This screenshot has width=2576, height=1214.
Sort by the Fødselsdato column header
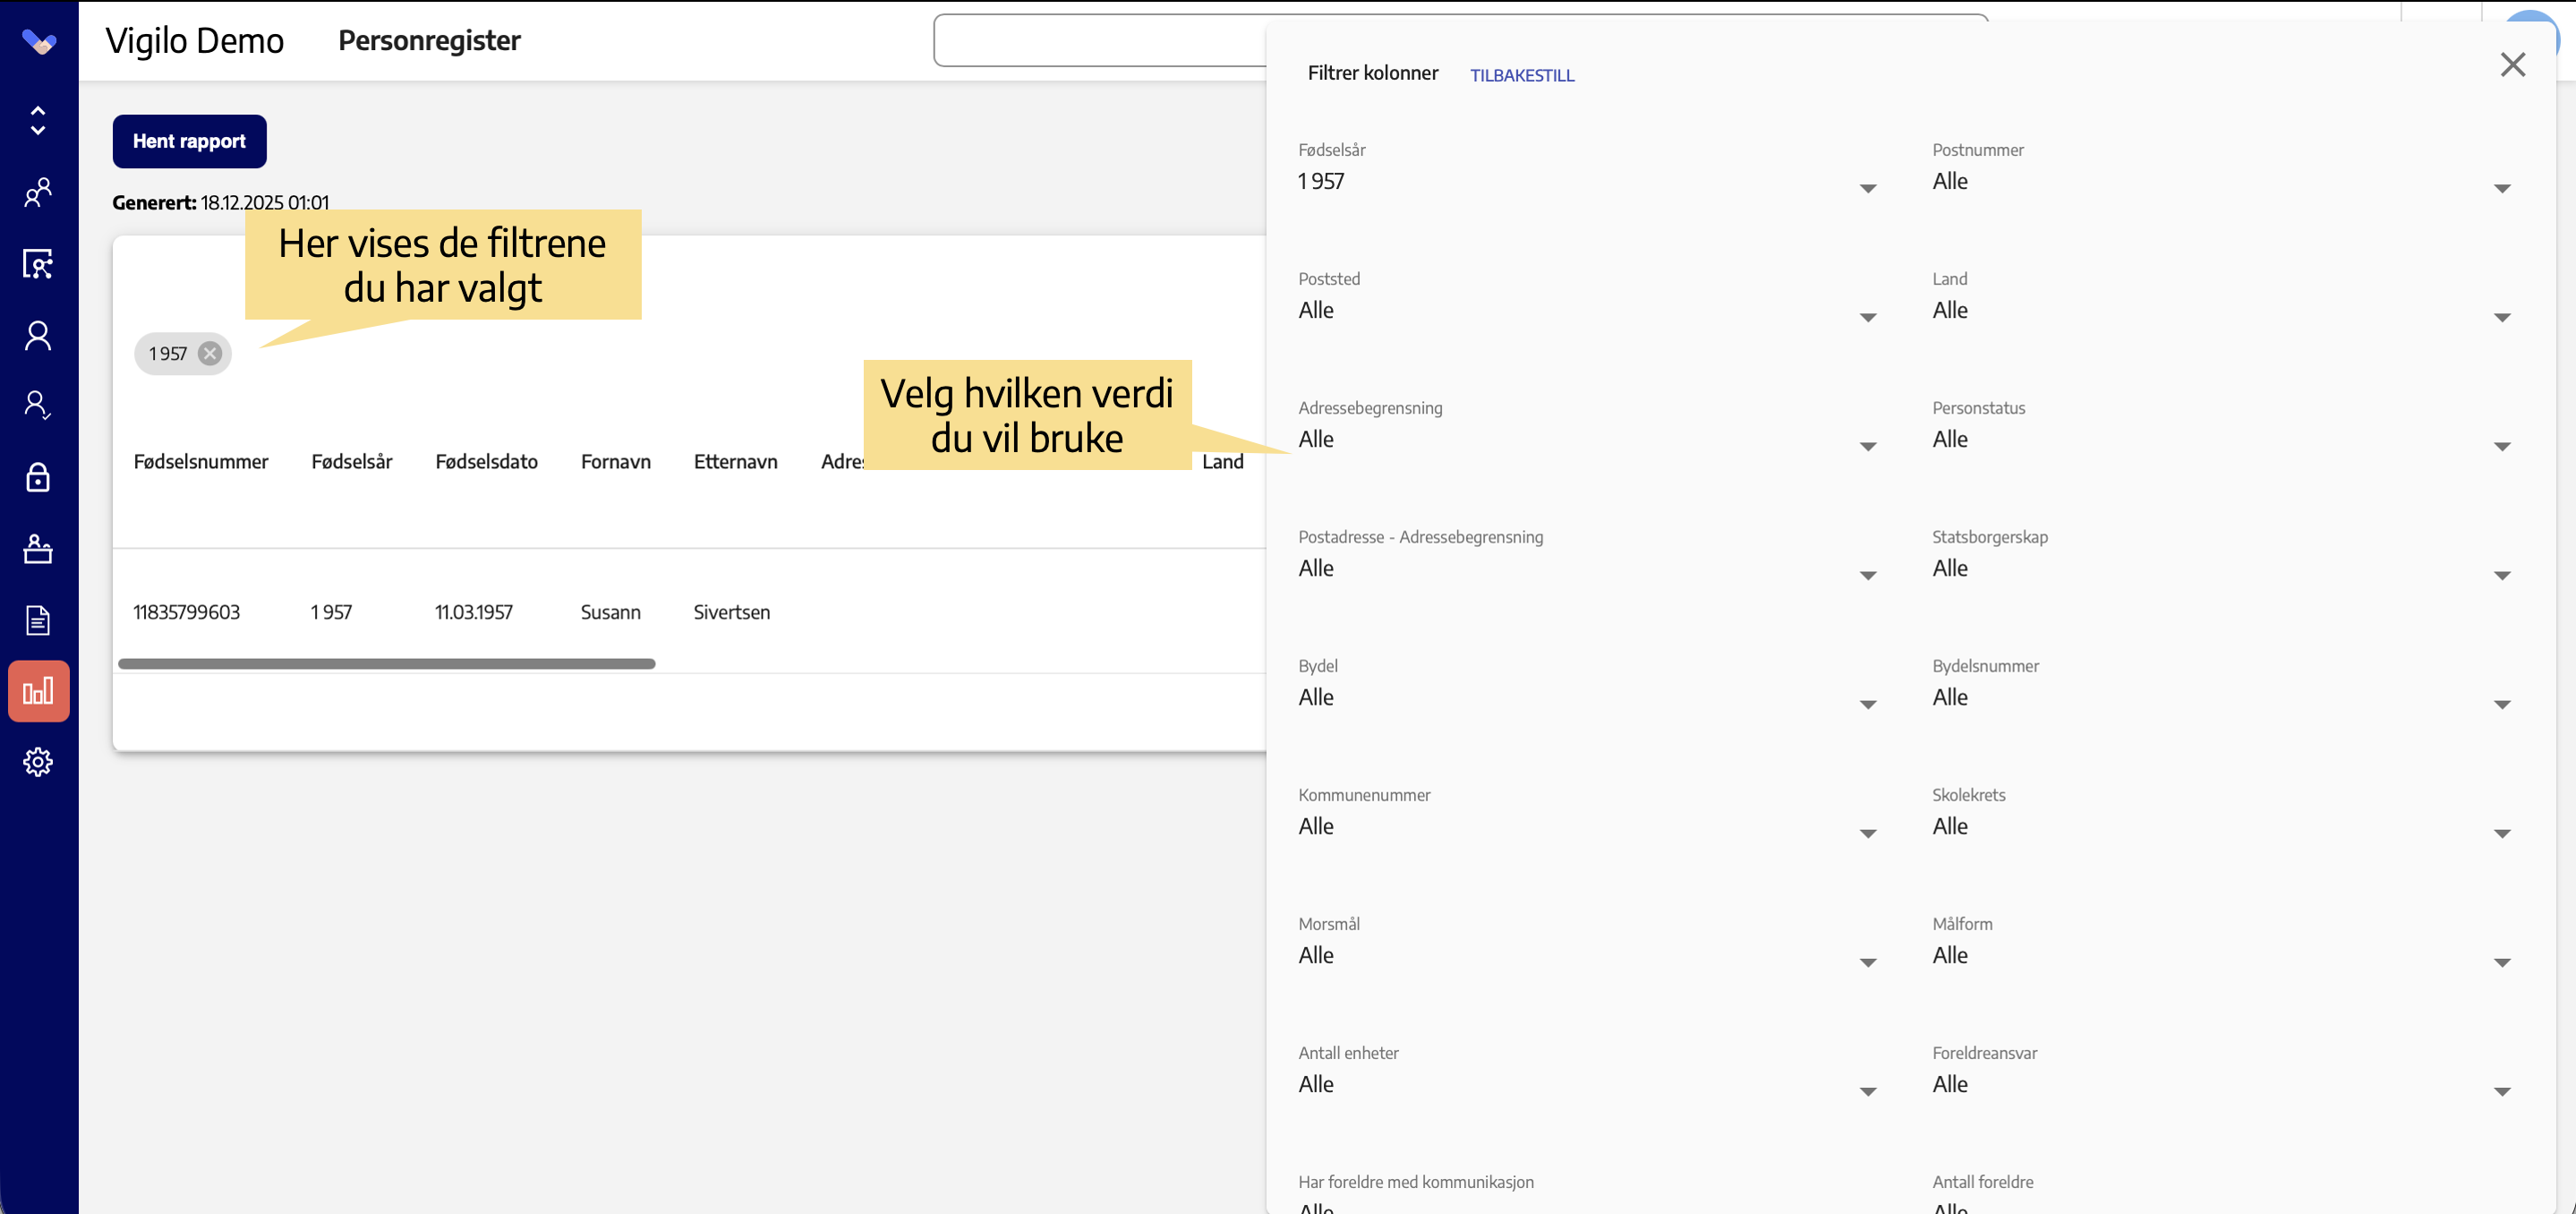tap(487, 462)
